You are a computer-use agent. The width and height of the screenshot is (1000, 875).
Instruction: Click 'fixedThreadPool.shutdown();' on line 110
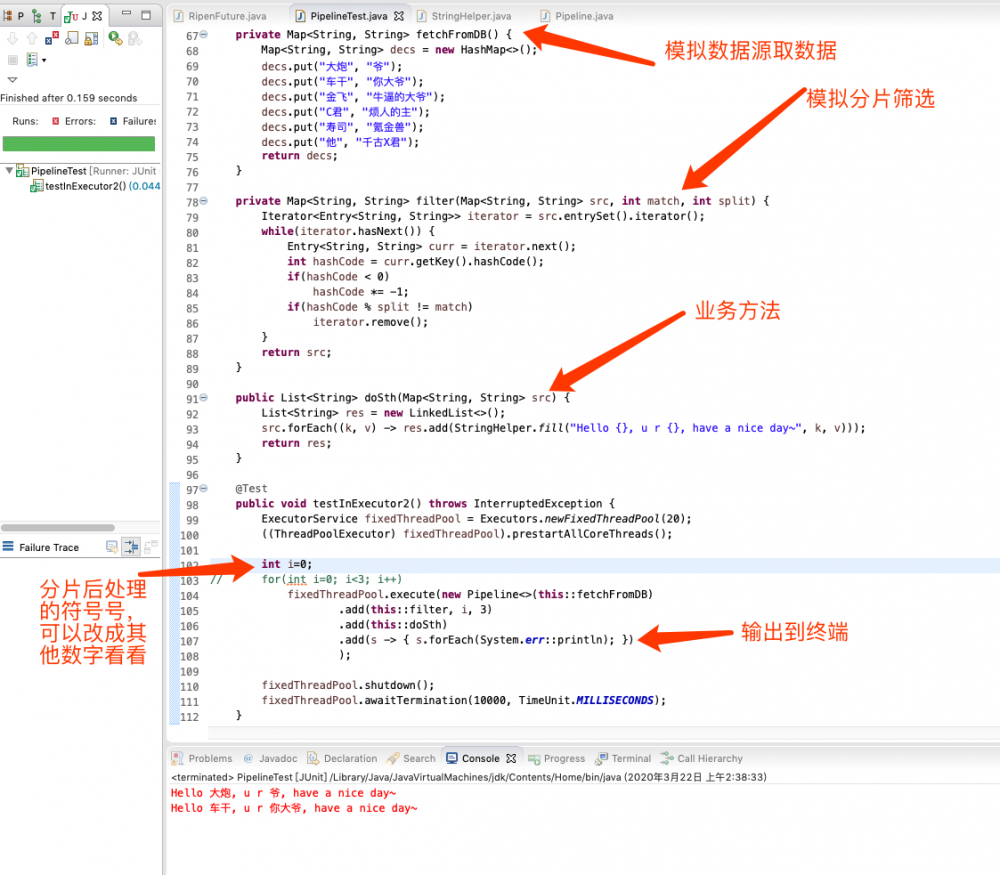[348, 685]
